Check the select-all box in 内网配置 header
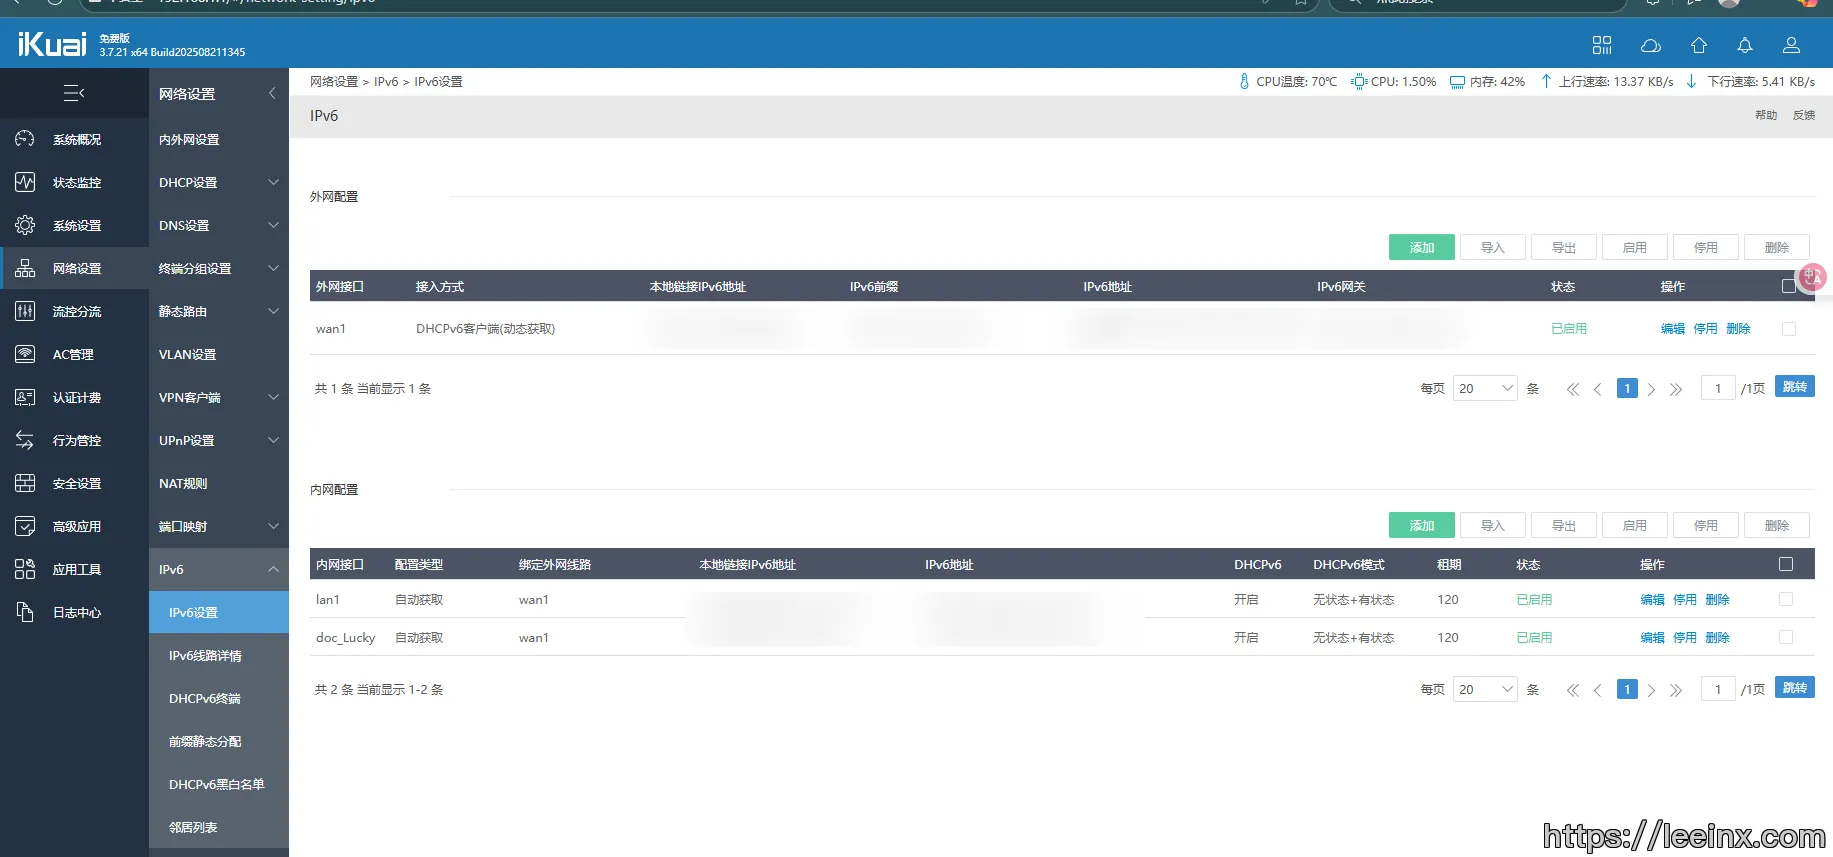Viewport: 1833px width, 857px height. click(1786, 565)
